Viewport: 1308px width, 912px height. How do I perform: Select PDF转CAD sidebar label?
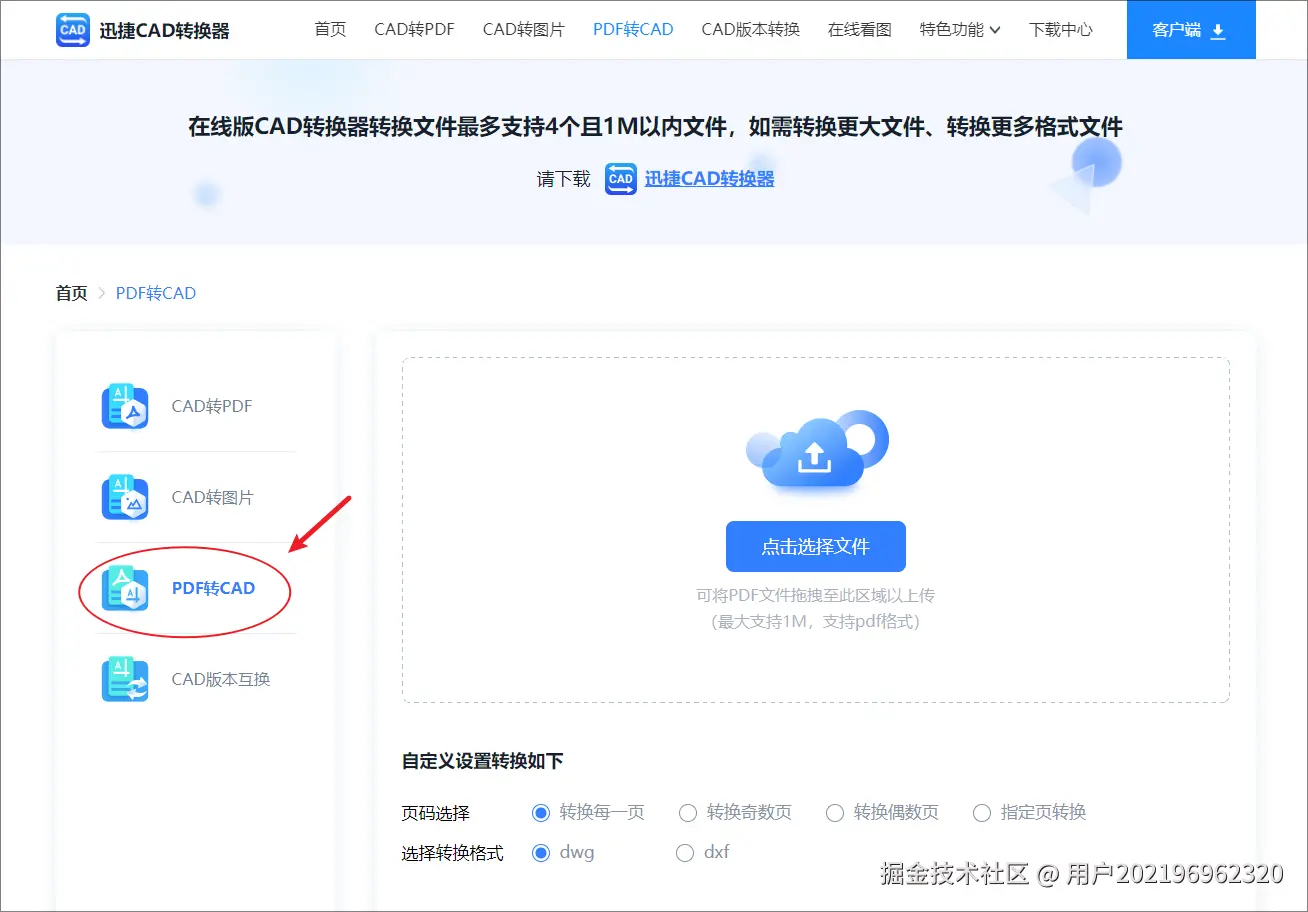tap(213, 588)
